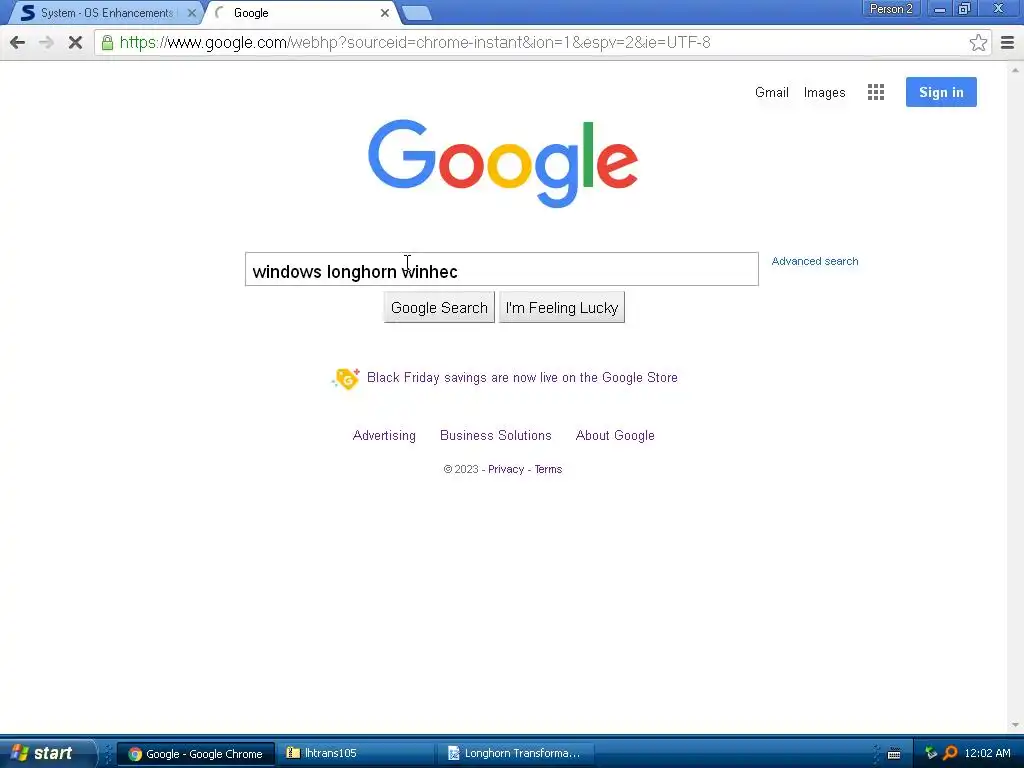Open the About Google link
The width and height of the screenshot is (1024, 768).
click(x=615, y=436)
